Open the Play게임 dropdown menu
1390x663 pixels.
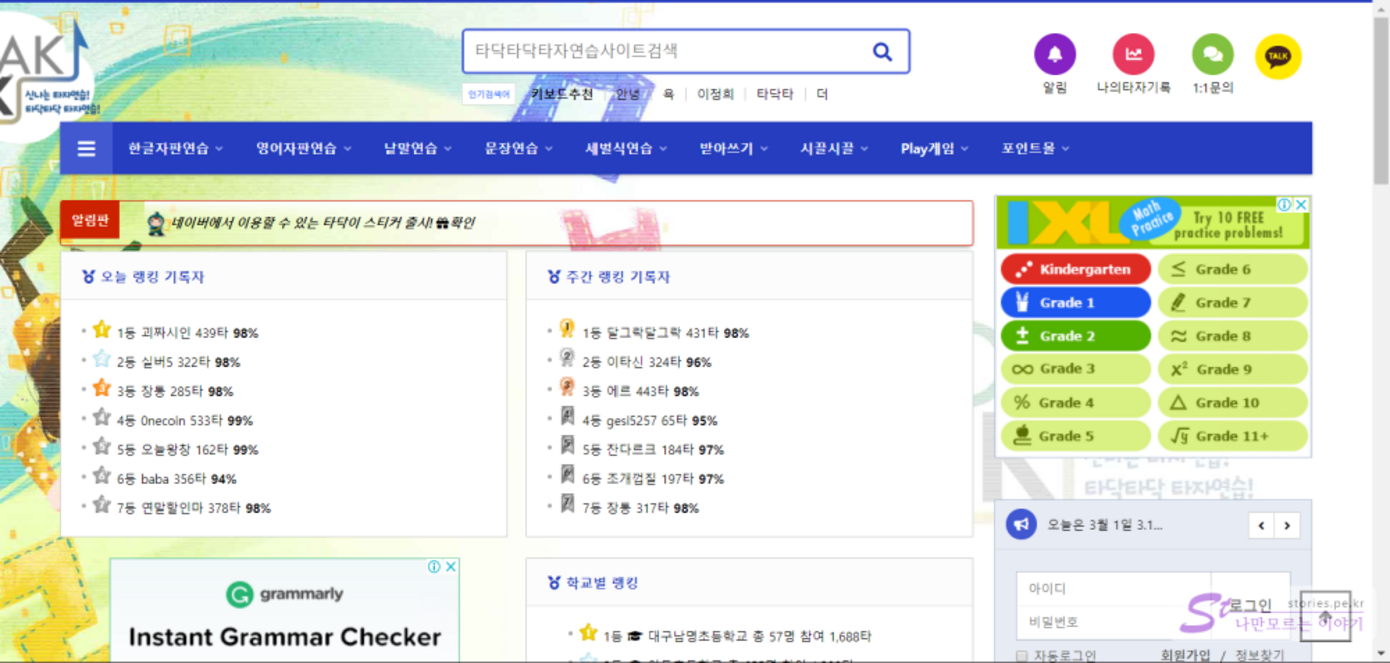934,149
